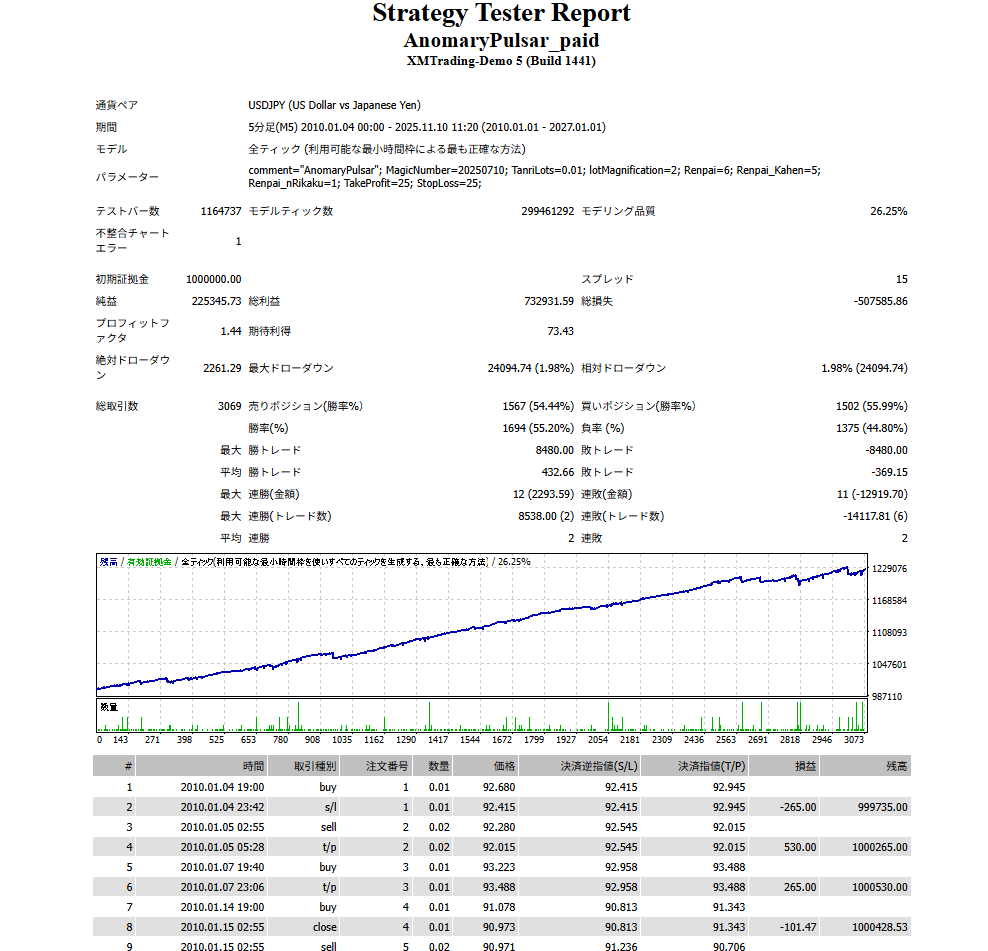Select the 損益 column header

click(803, 766)
